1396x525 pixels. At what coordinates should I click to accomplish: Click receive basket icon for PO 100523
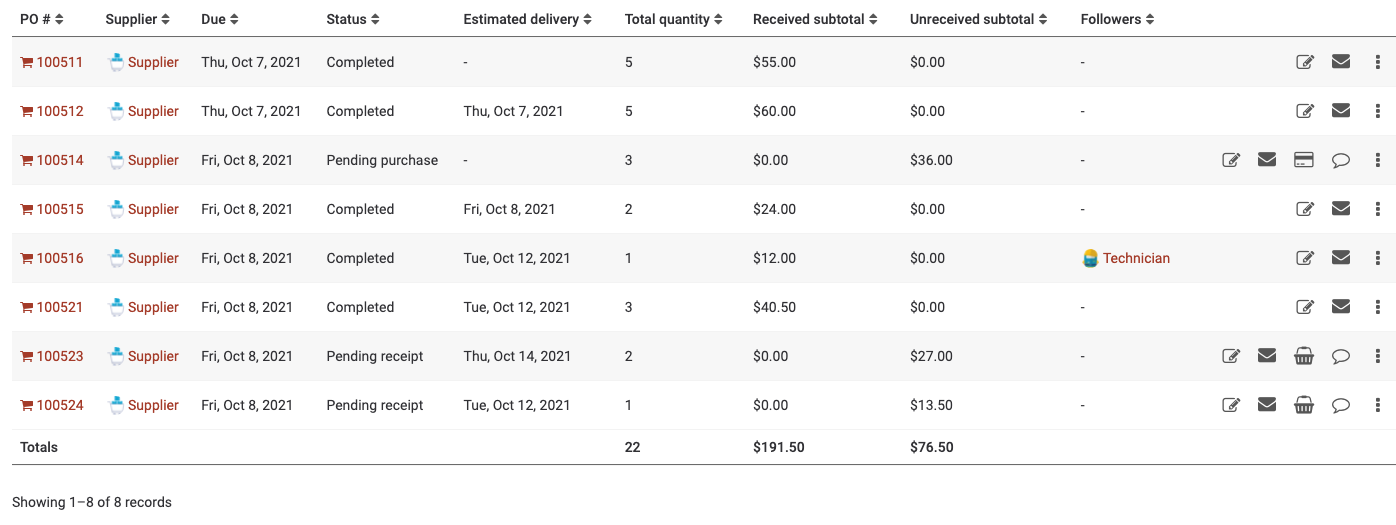(x=1304, y=356)
